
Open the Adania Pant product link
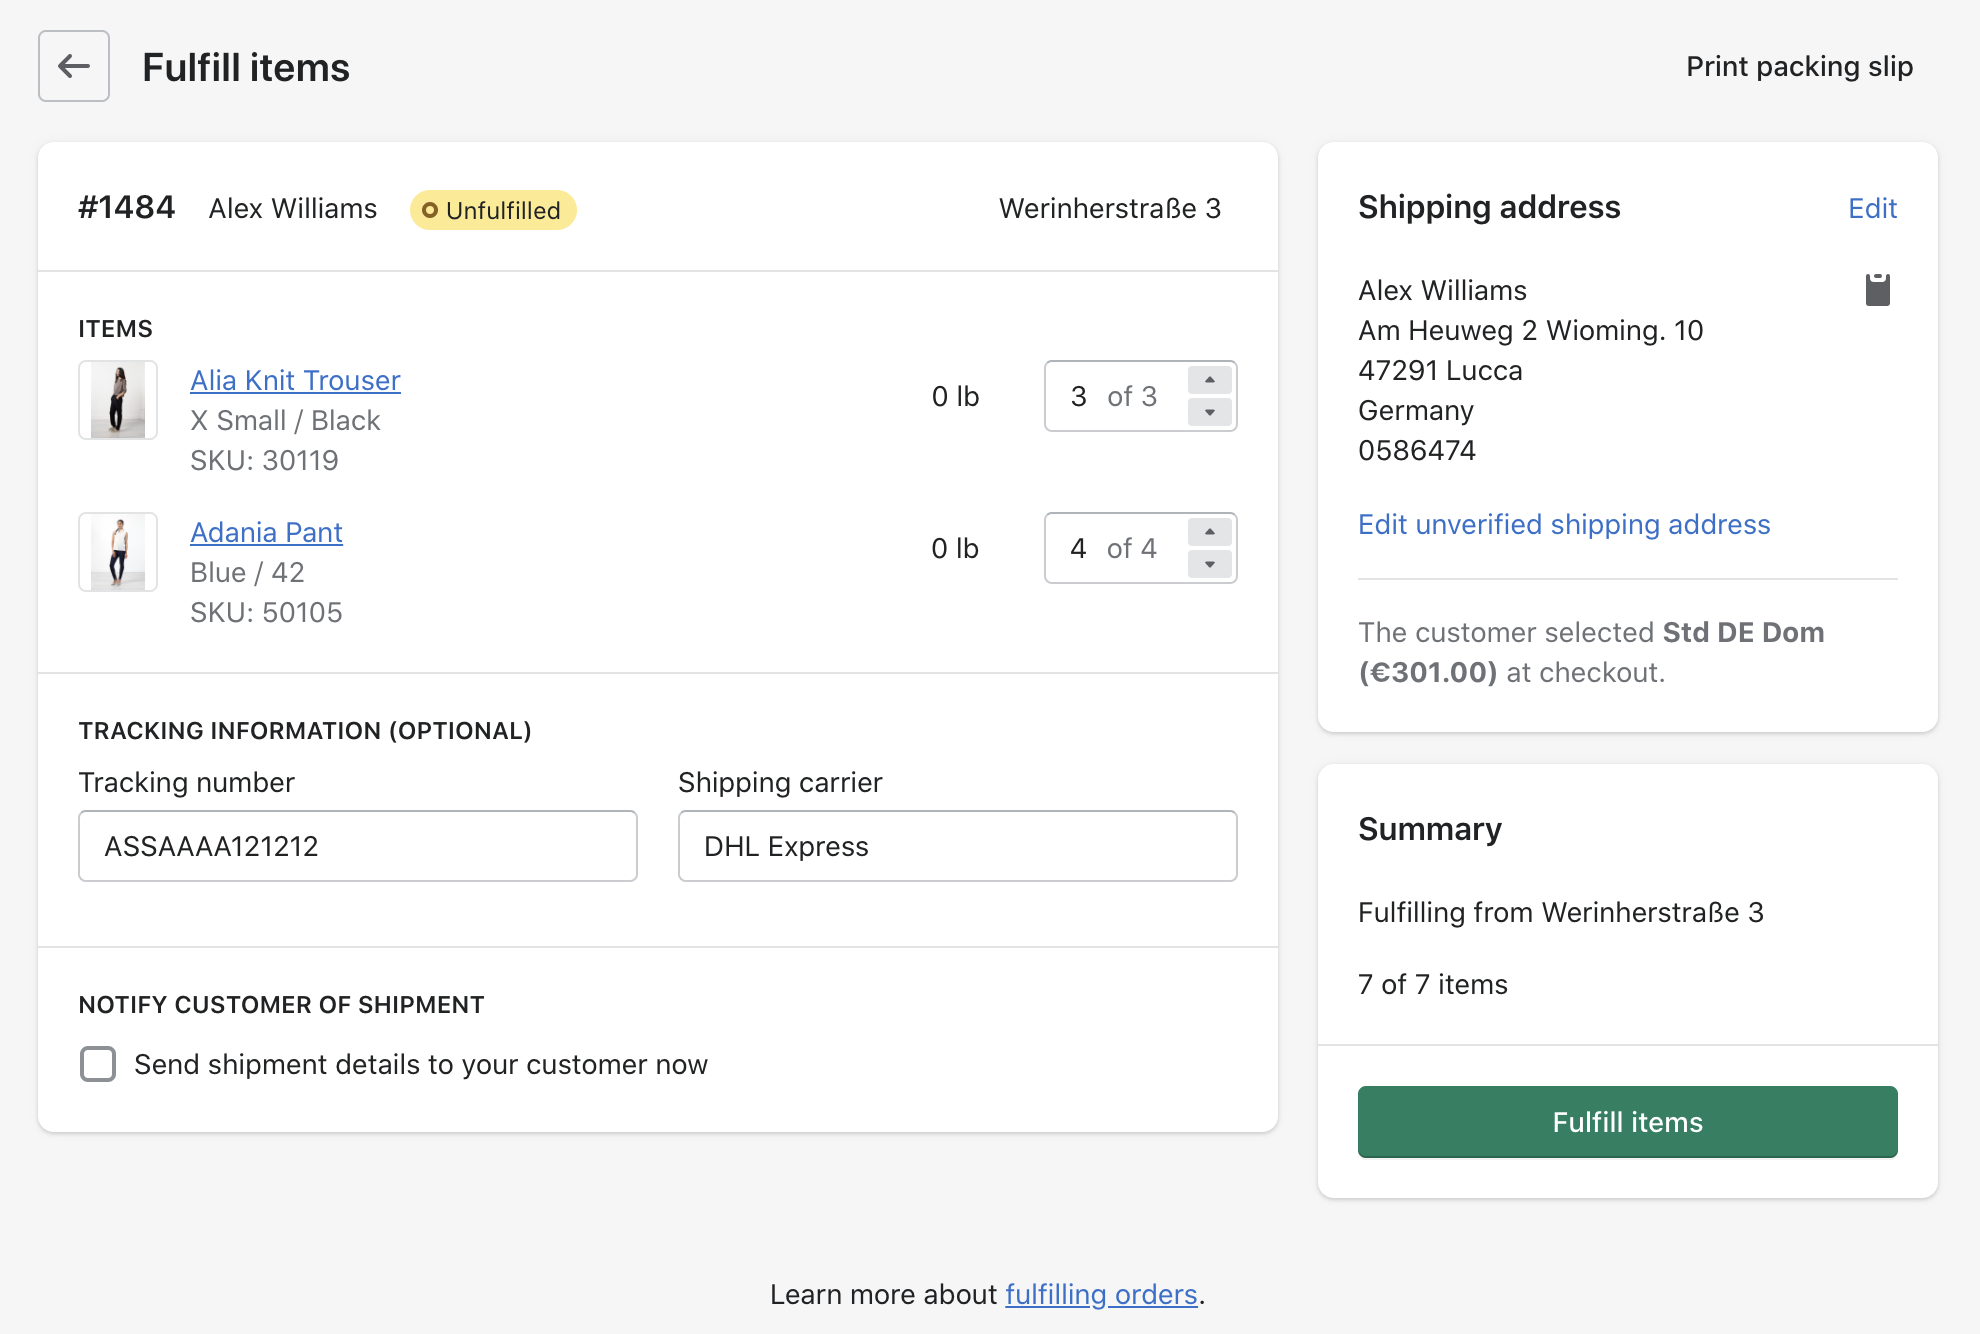tap(265, 532)
